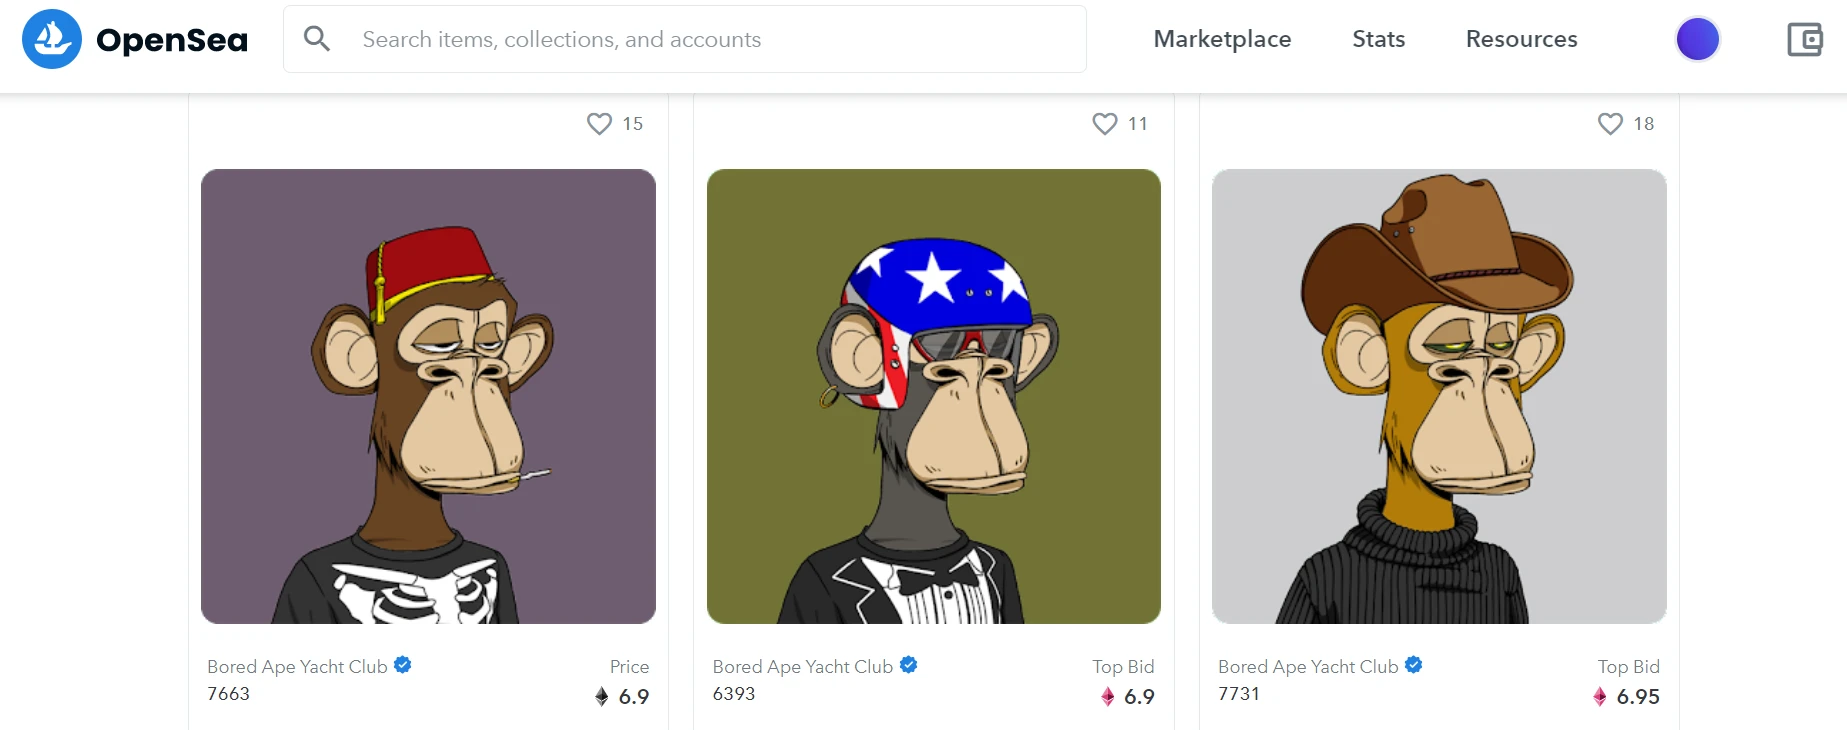1847x730 pixels.
Task: Click the search magnifier icon
Action: pos(317,39)
